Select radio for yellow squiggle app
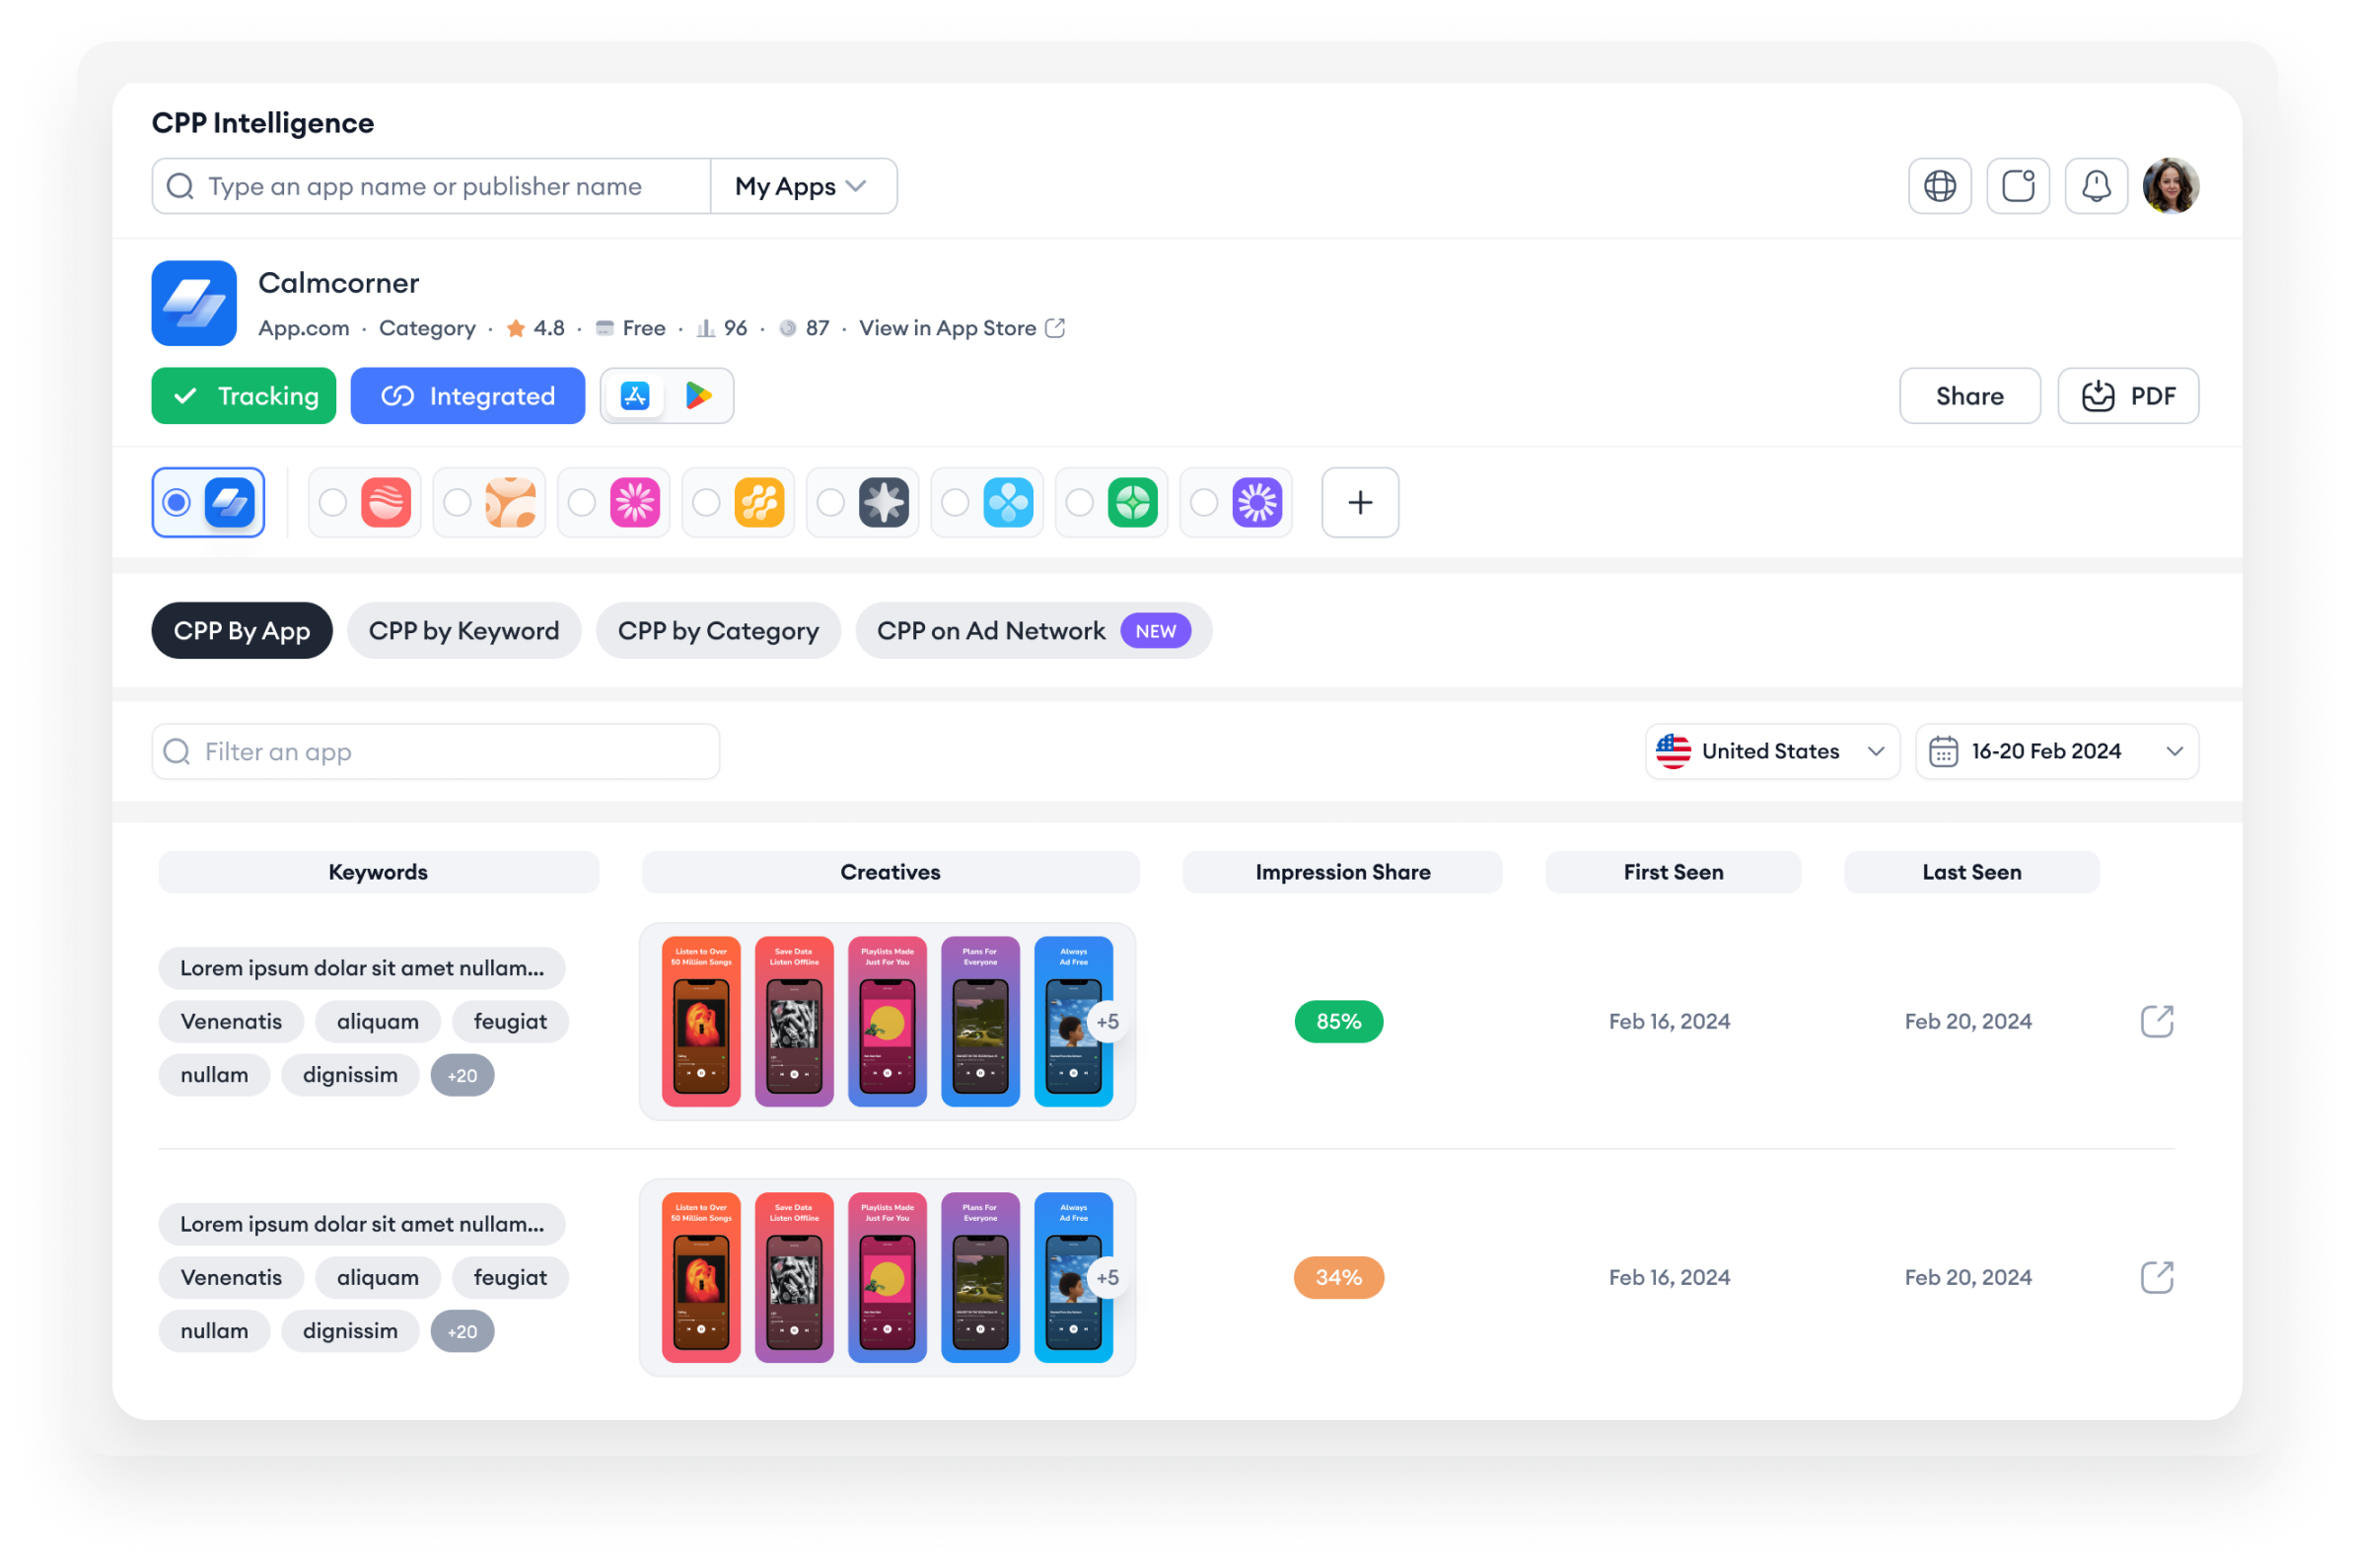Image resolution: width=2355 pixels, height=1568 pixels. coord(706,502)
